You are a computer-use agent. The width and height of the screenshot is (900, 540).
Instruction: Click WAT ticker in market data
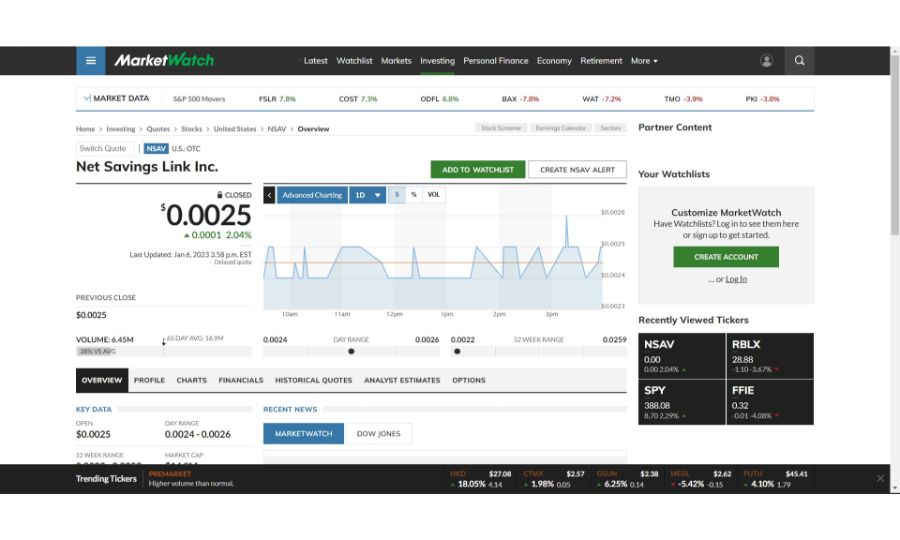[x=602, y=99]
